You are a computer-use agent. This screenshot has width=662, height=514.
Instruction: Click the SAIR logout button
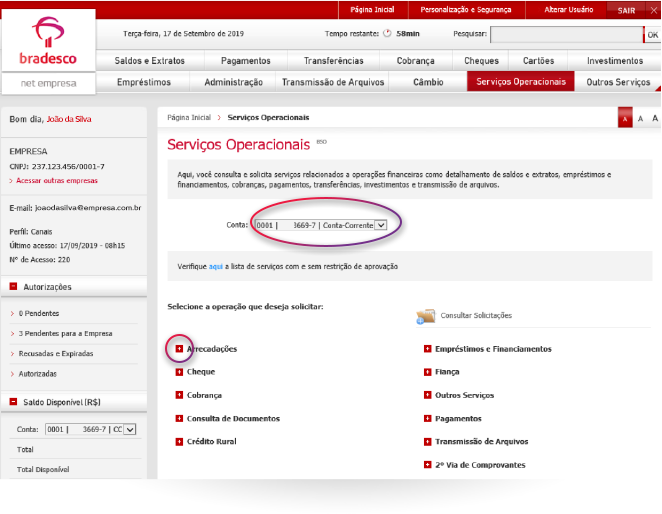[627, 9]
